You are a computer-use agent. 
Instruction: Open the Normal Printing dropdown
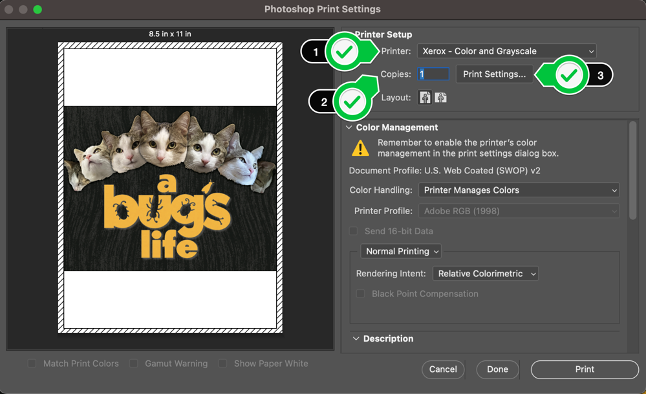(x=400, y=251)
